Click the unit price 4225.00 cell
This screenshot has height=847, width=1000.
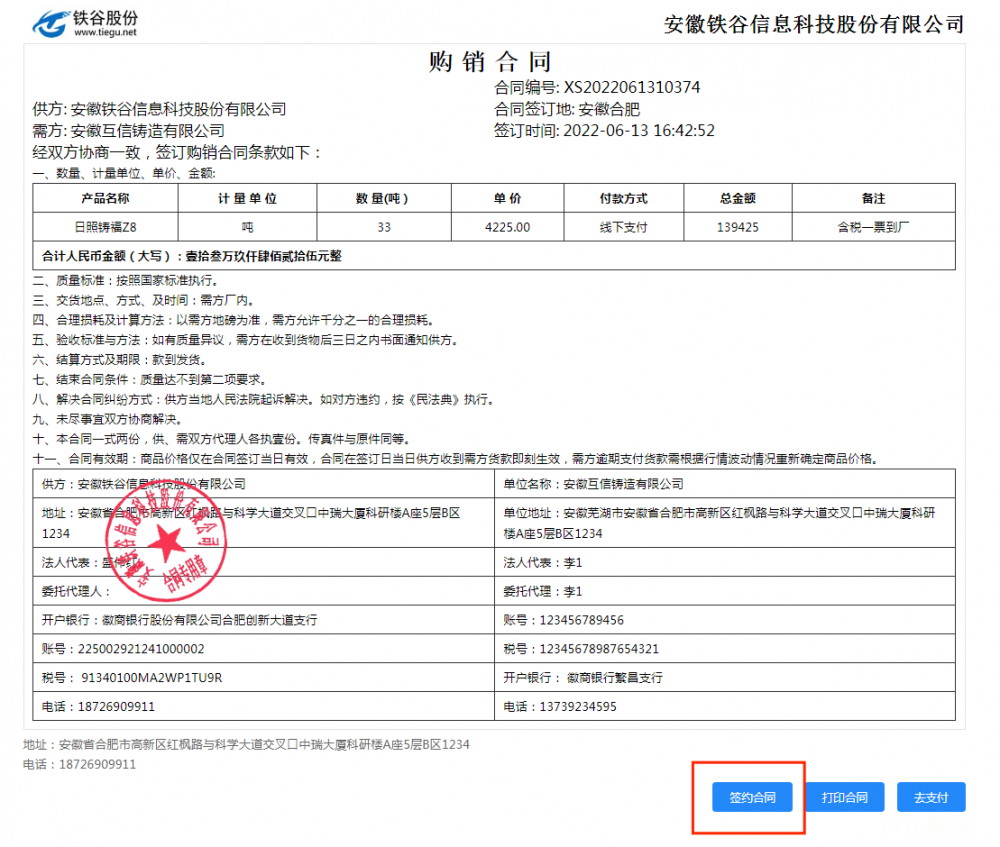507,227
